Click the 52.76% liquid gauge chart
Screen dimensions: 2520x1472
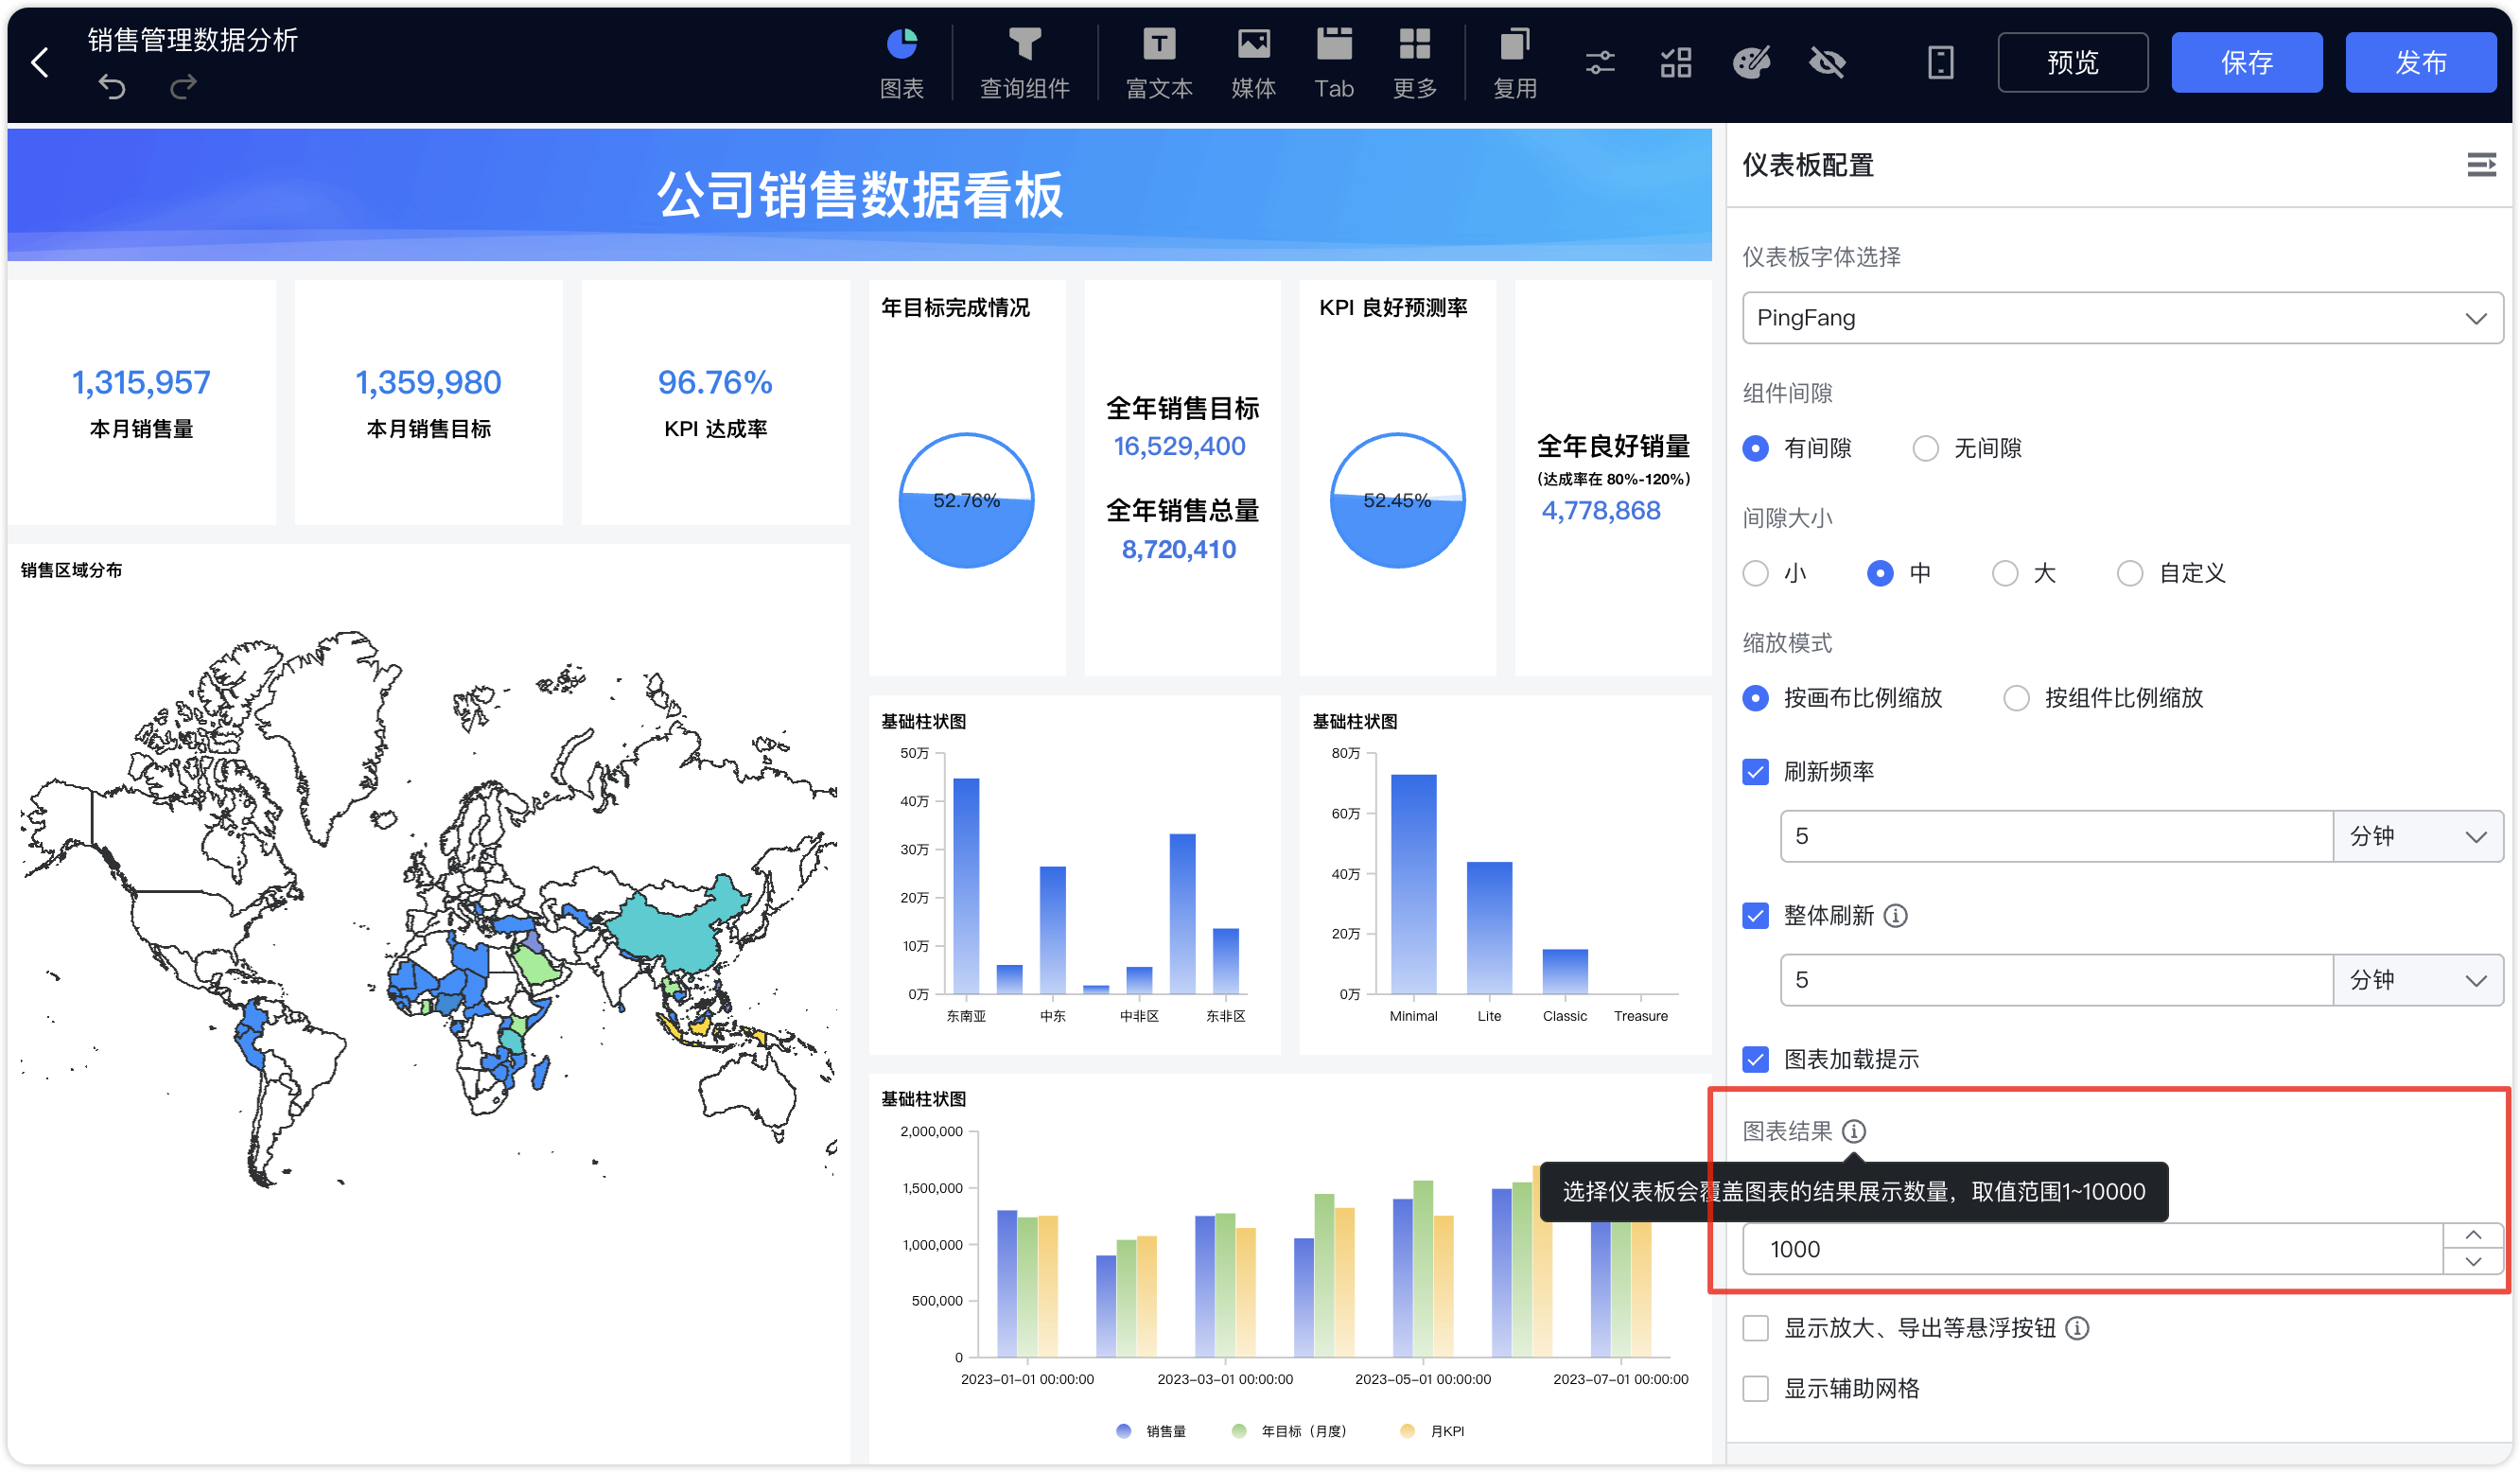(966, 500)
